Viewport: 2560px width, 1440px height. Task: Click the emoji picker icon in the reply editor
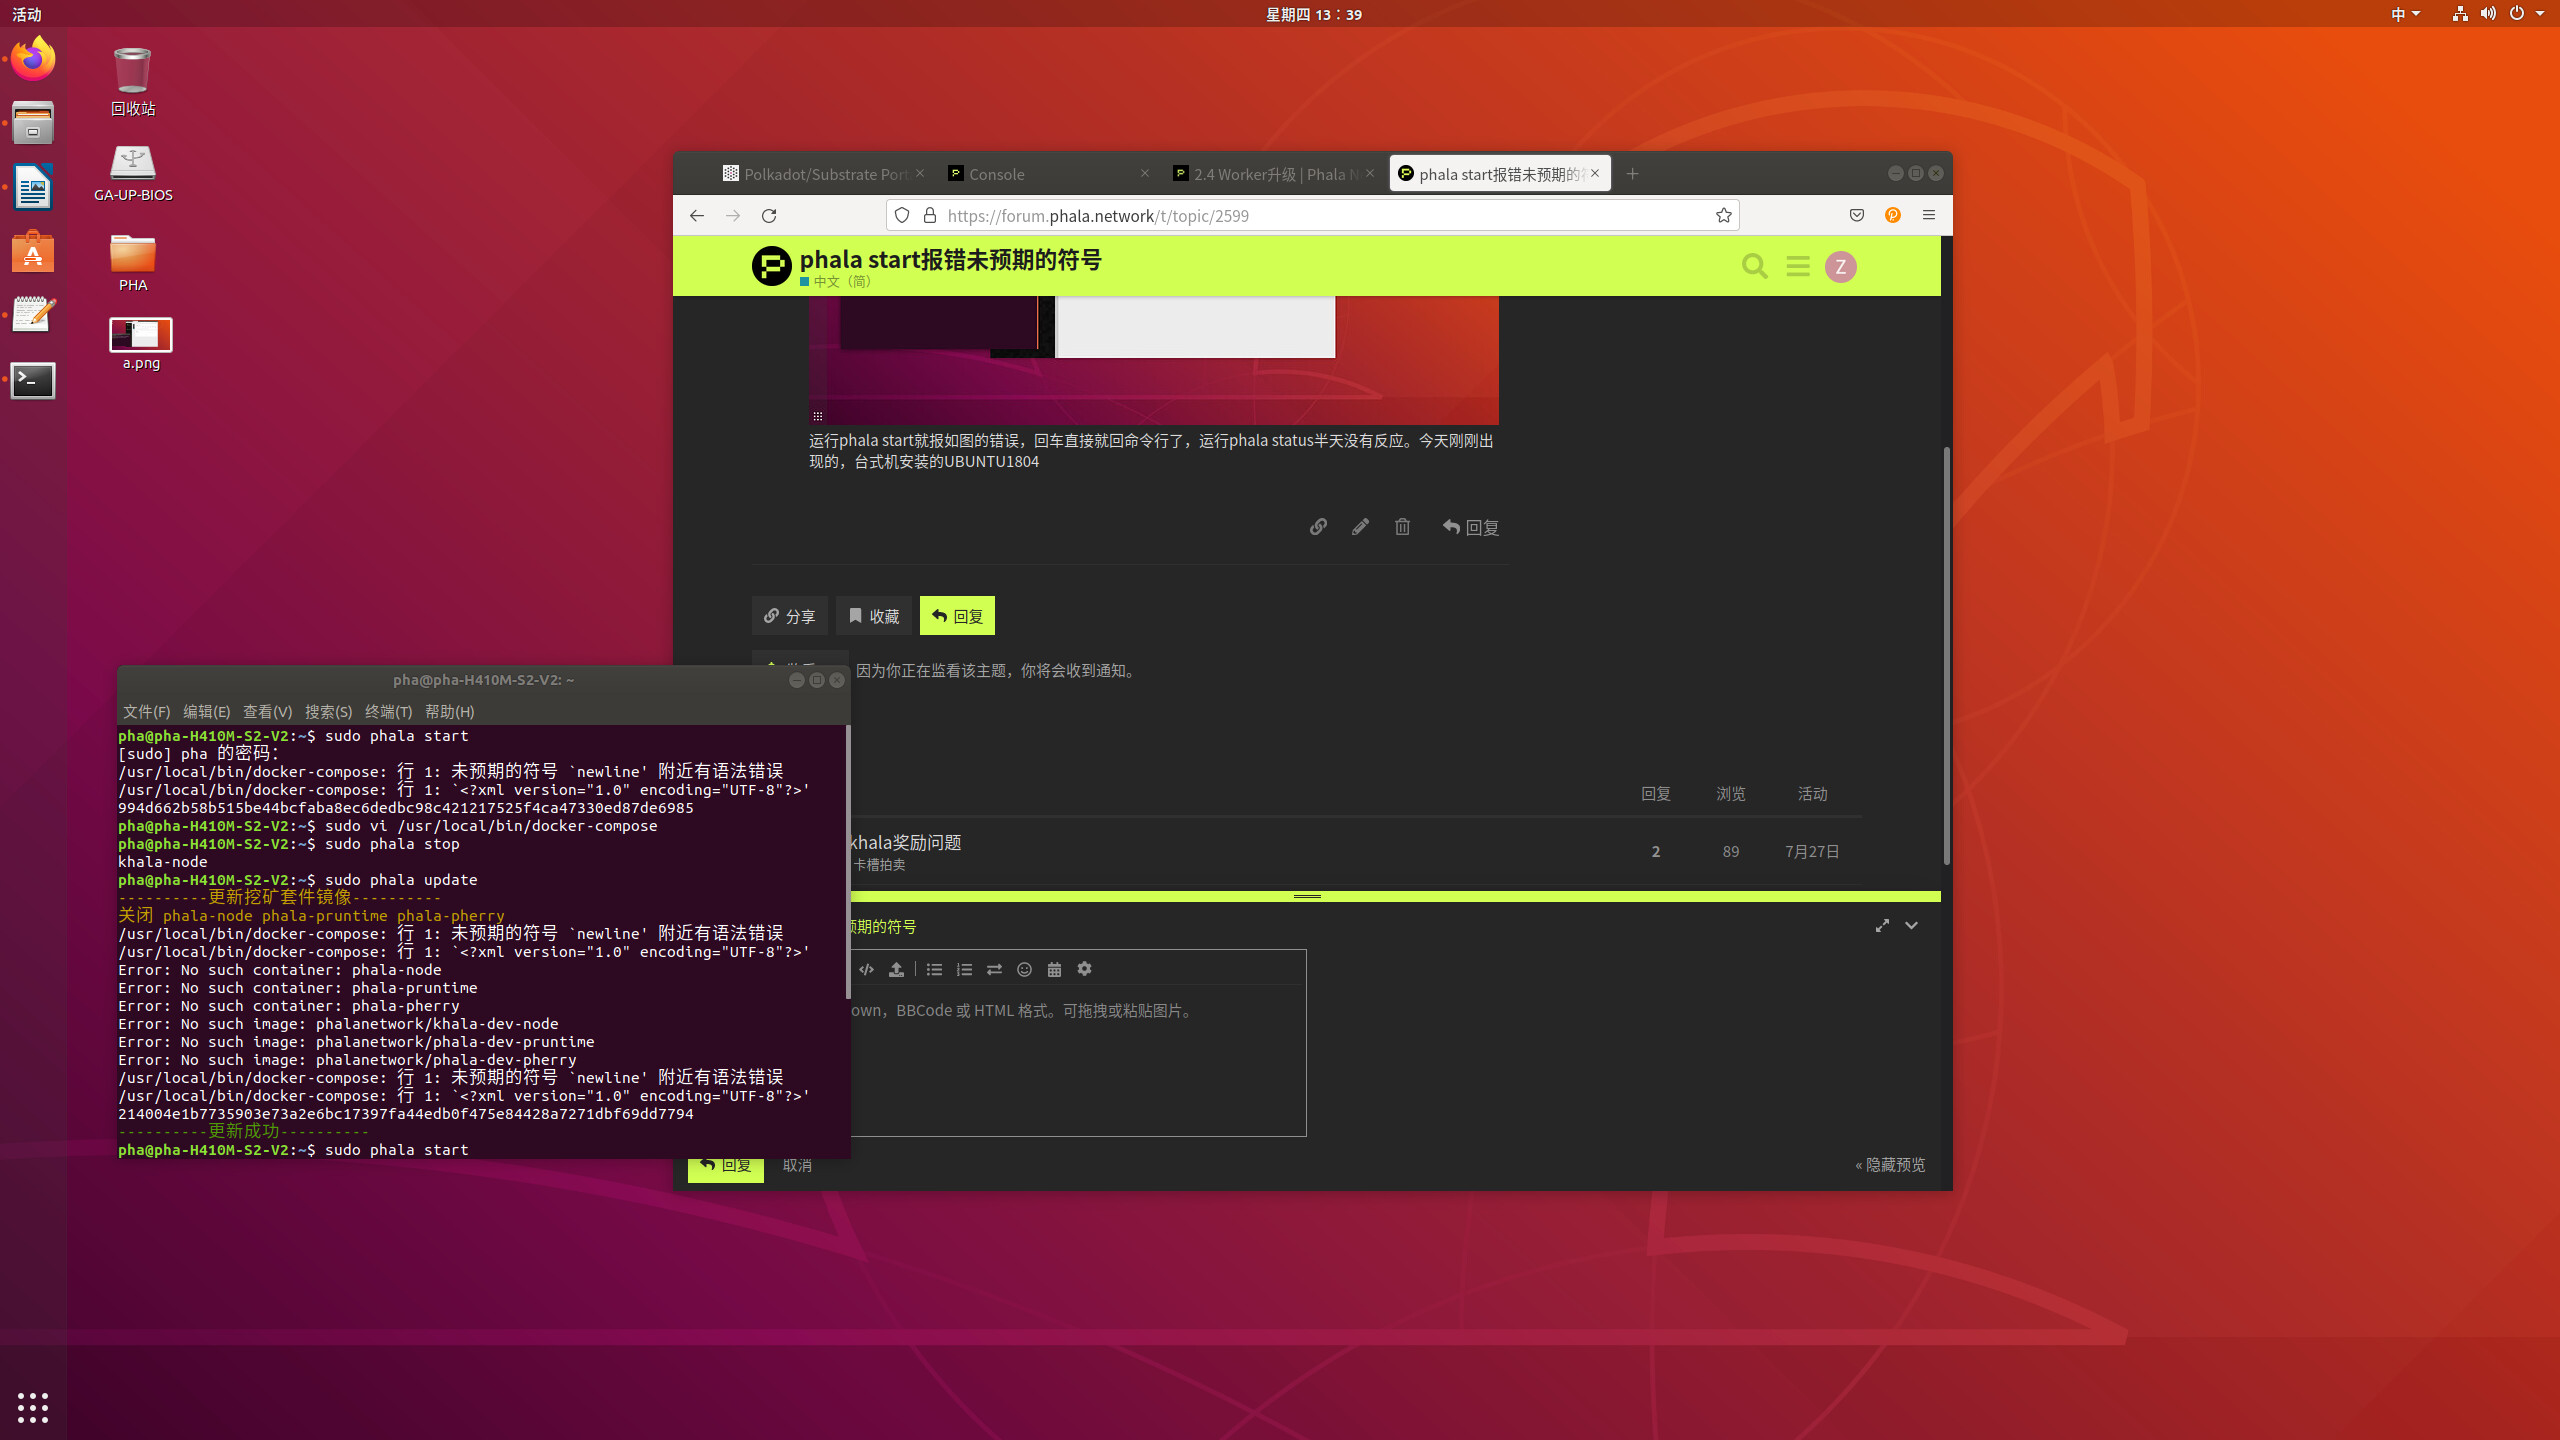pos(1024,969)
